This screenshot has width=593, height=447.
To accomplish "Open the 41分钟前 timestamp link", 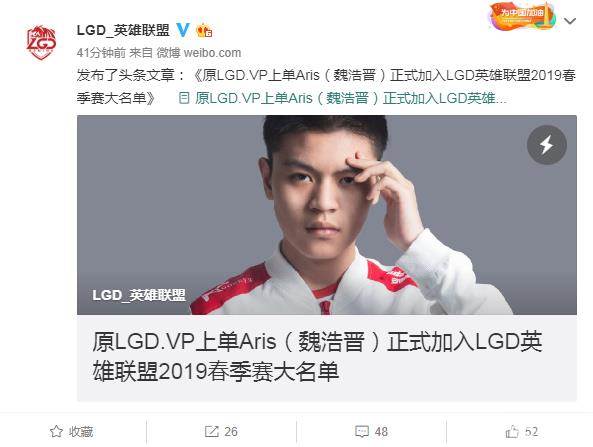I will (x=101, y=53).
